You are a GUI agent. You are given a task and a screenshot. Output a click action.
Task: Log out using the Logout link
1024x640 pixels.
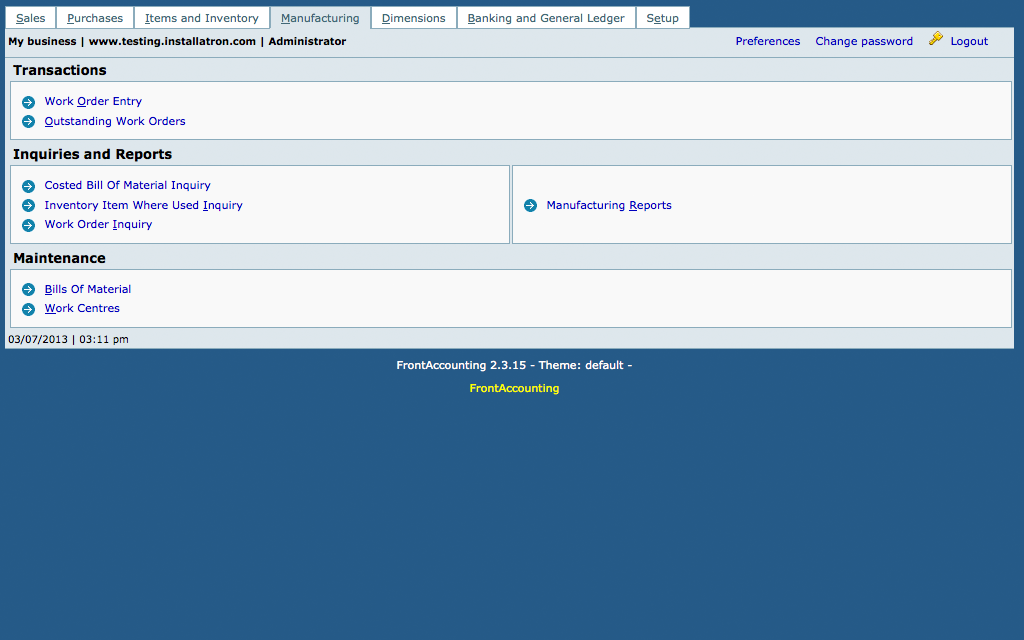point(969,41)
